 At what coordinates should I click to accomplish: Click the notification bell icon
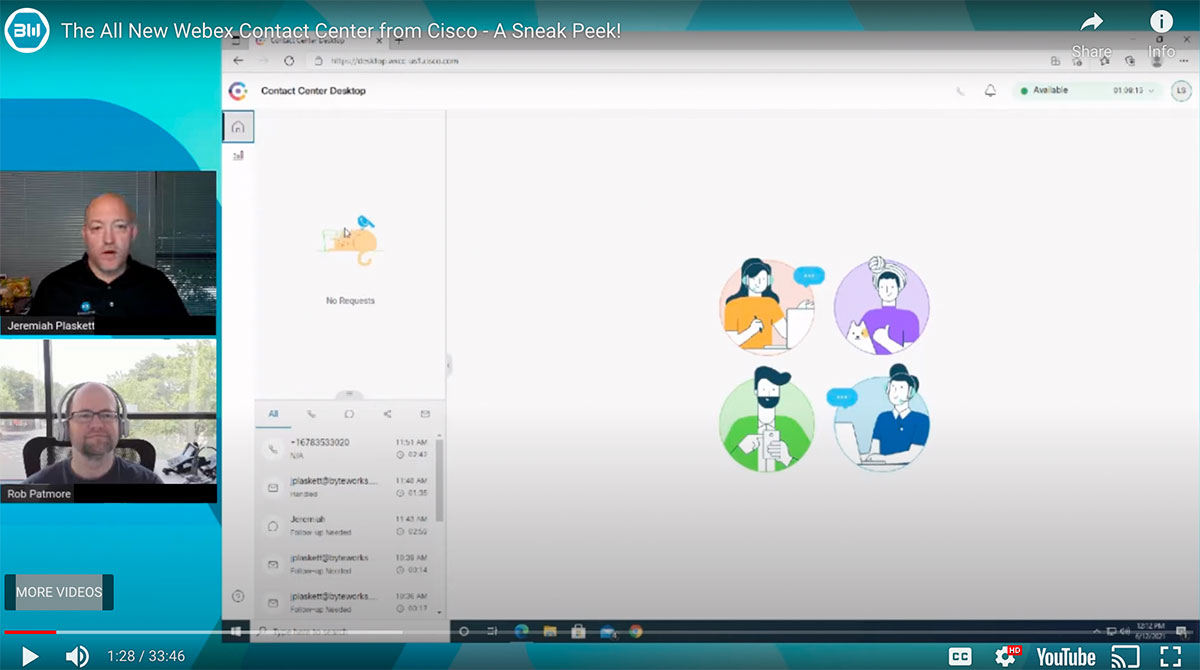coord(989,90)
